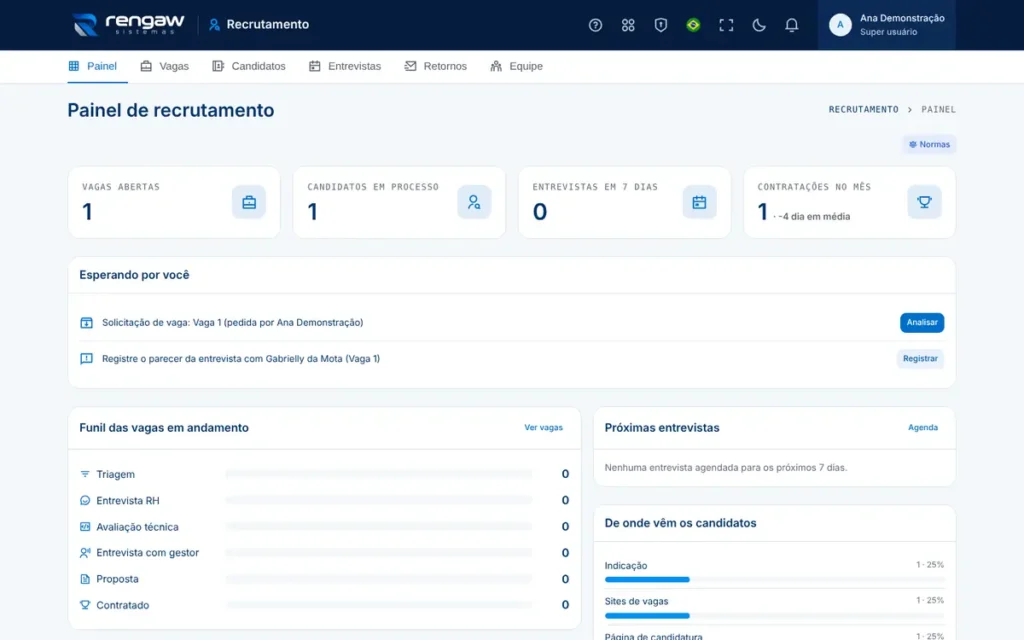The height and width of the screenshot is (640, 1024).
Task: Click the Contratado stage label
Action: pos(123,605)
